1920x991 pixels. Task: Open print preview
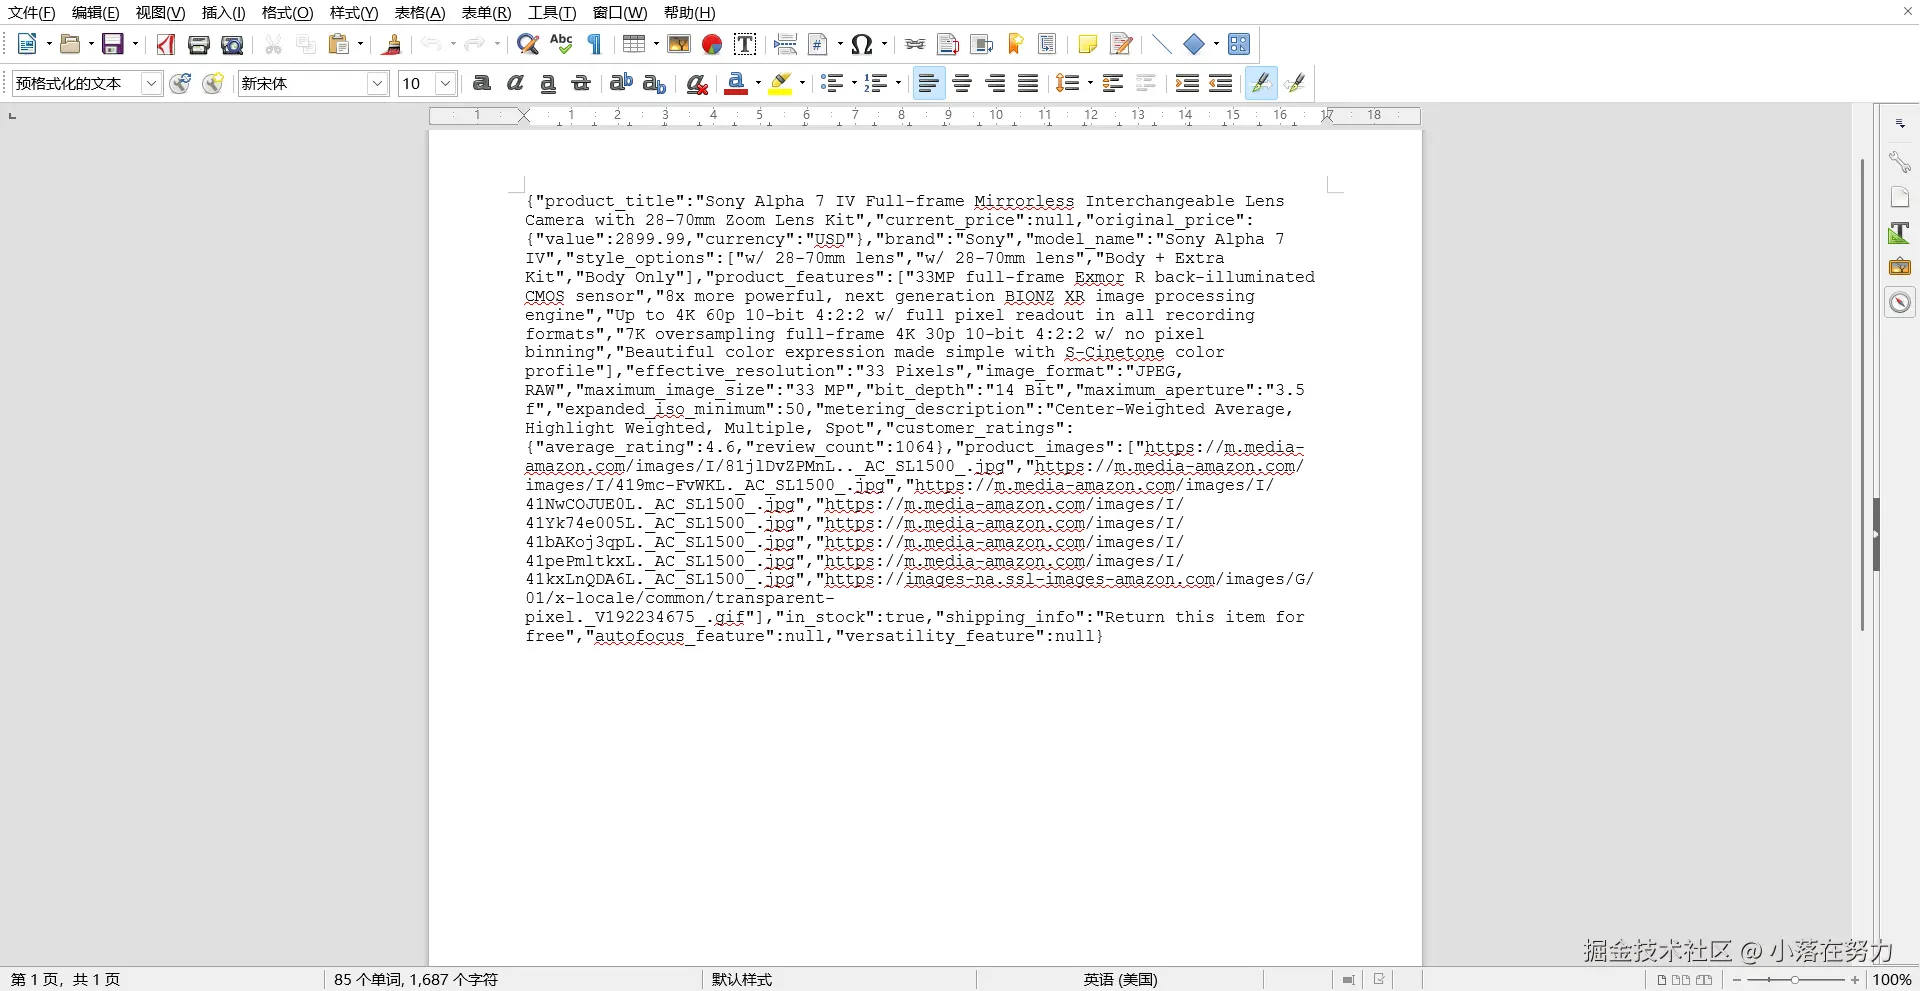point(232,44)
